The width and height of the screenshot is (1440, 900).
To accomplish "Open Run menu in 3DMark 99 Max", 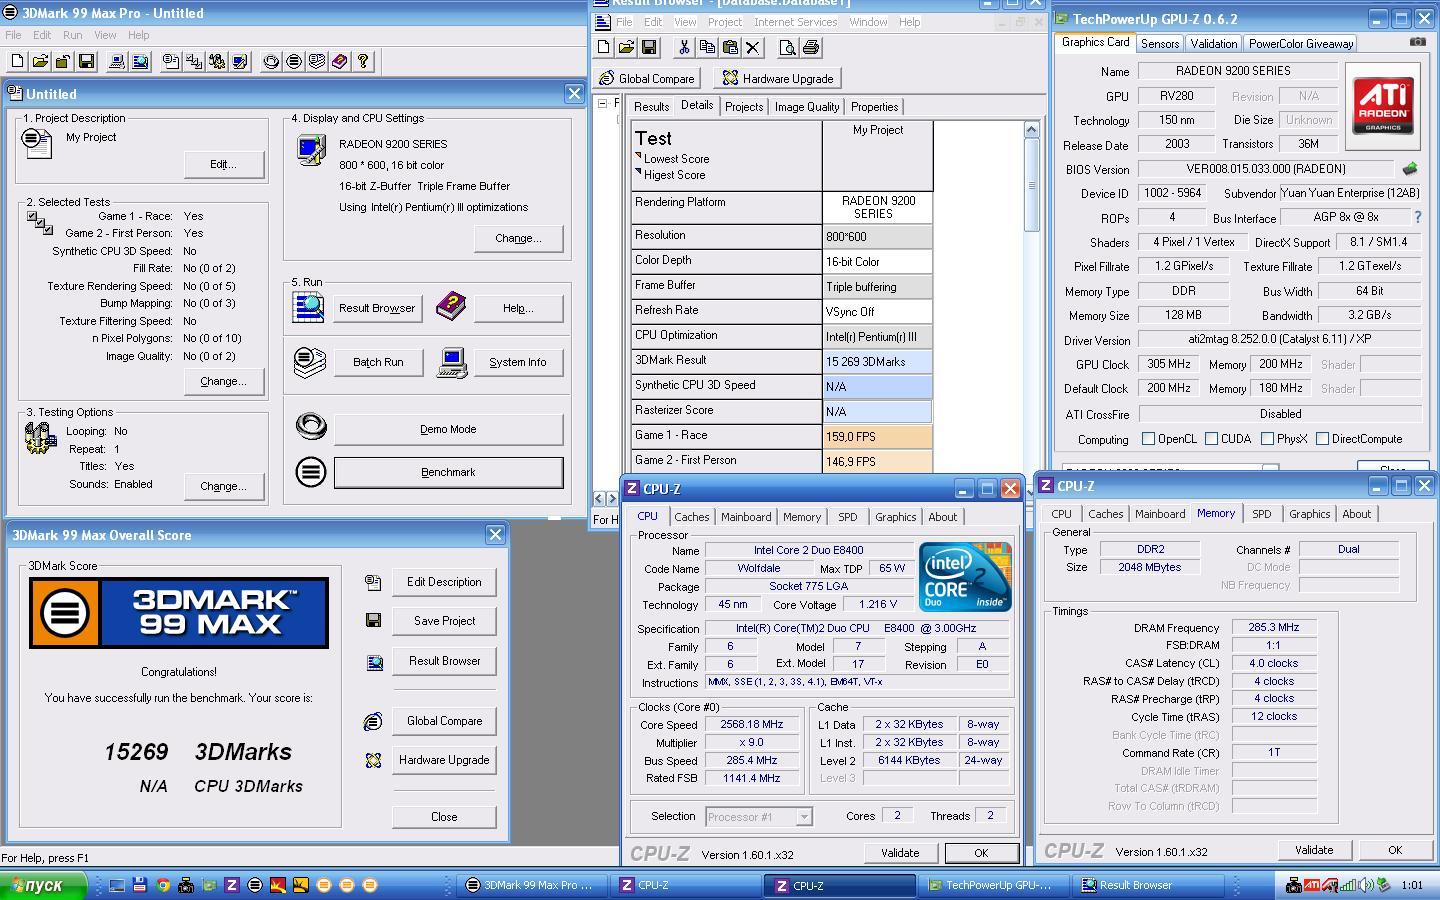I will [x=73, y=35].
